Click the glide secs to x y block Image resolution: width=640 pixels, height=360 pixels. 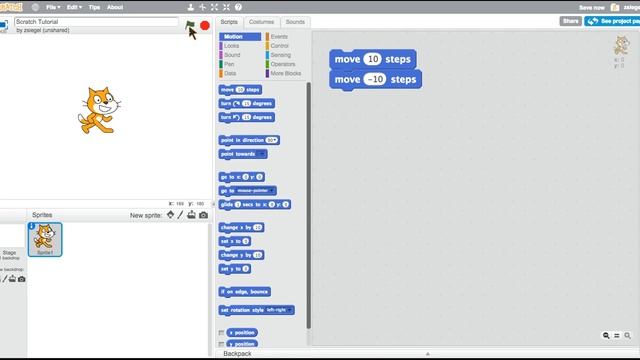pyautogui.click(x=255, y=204)
